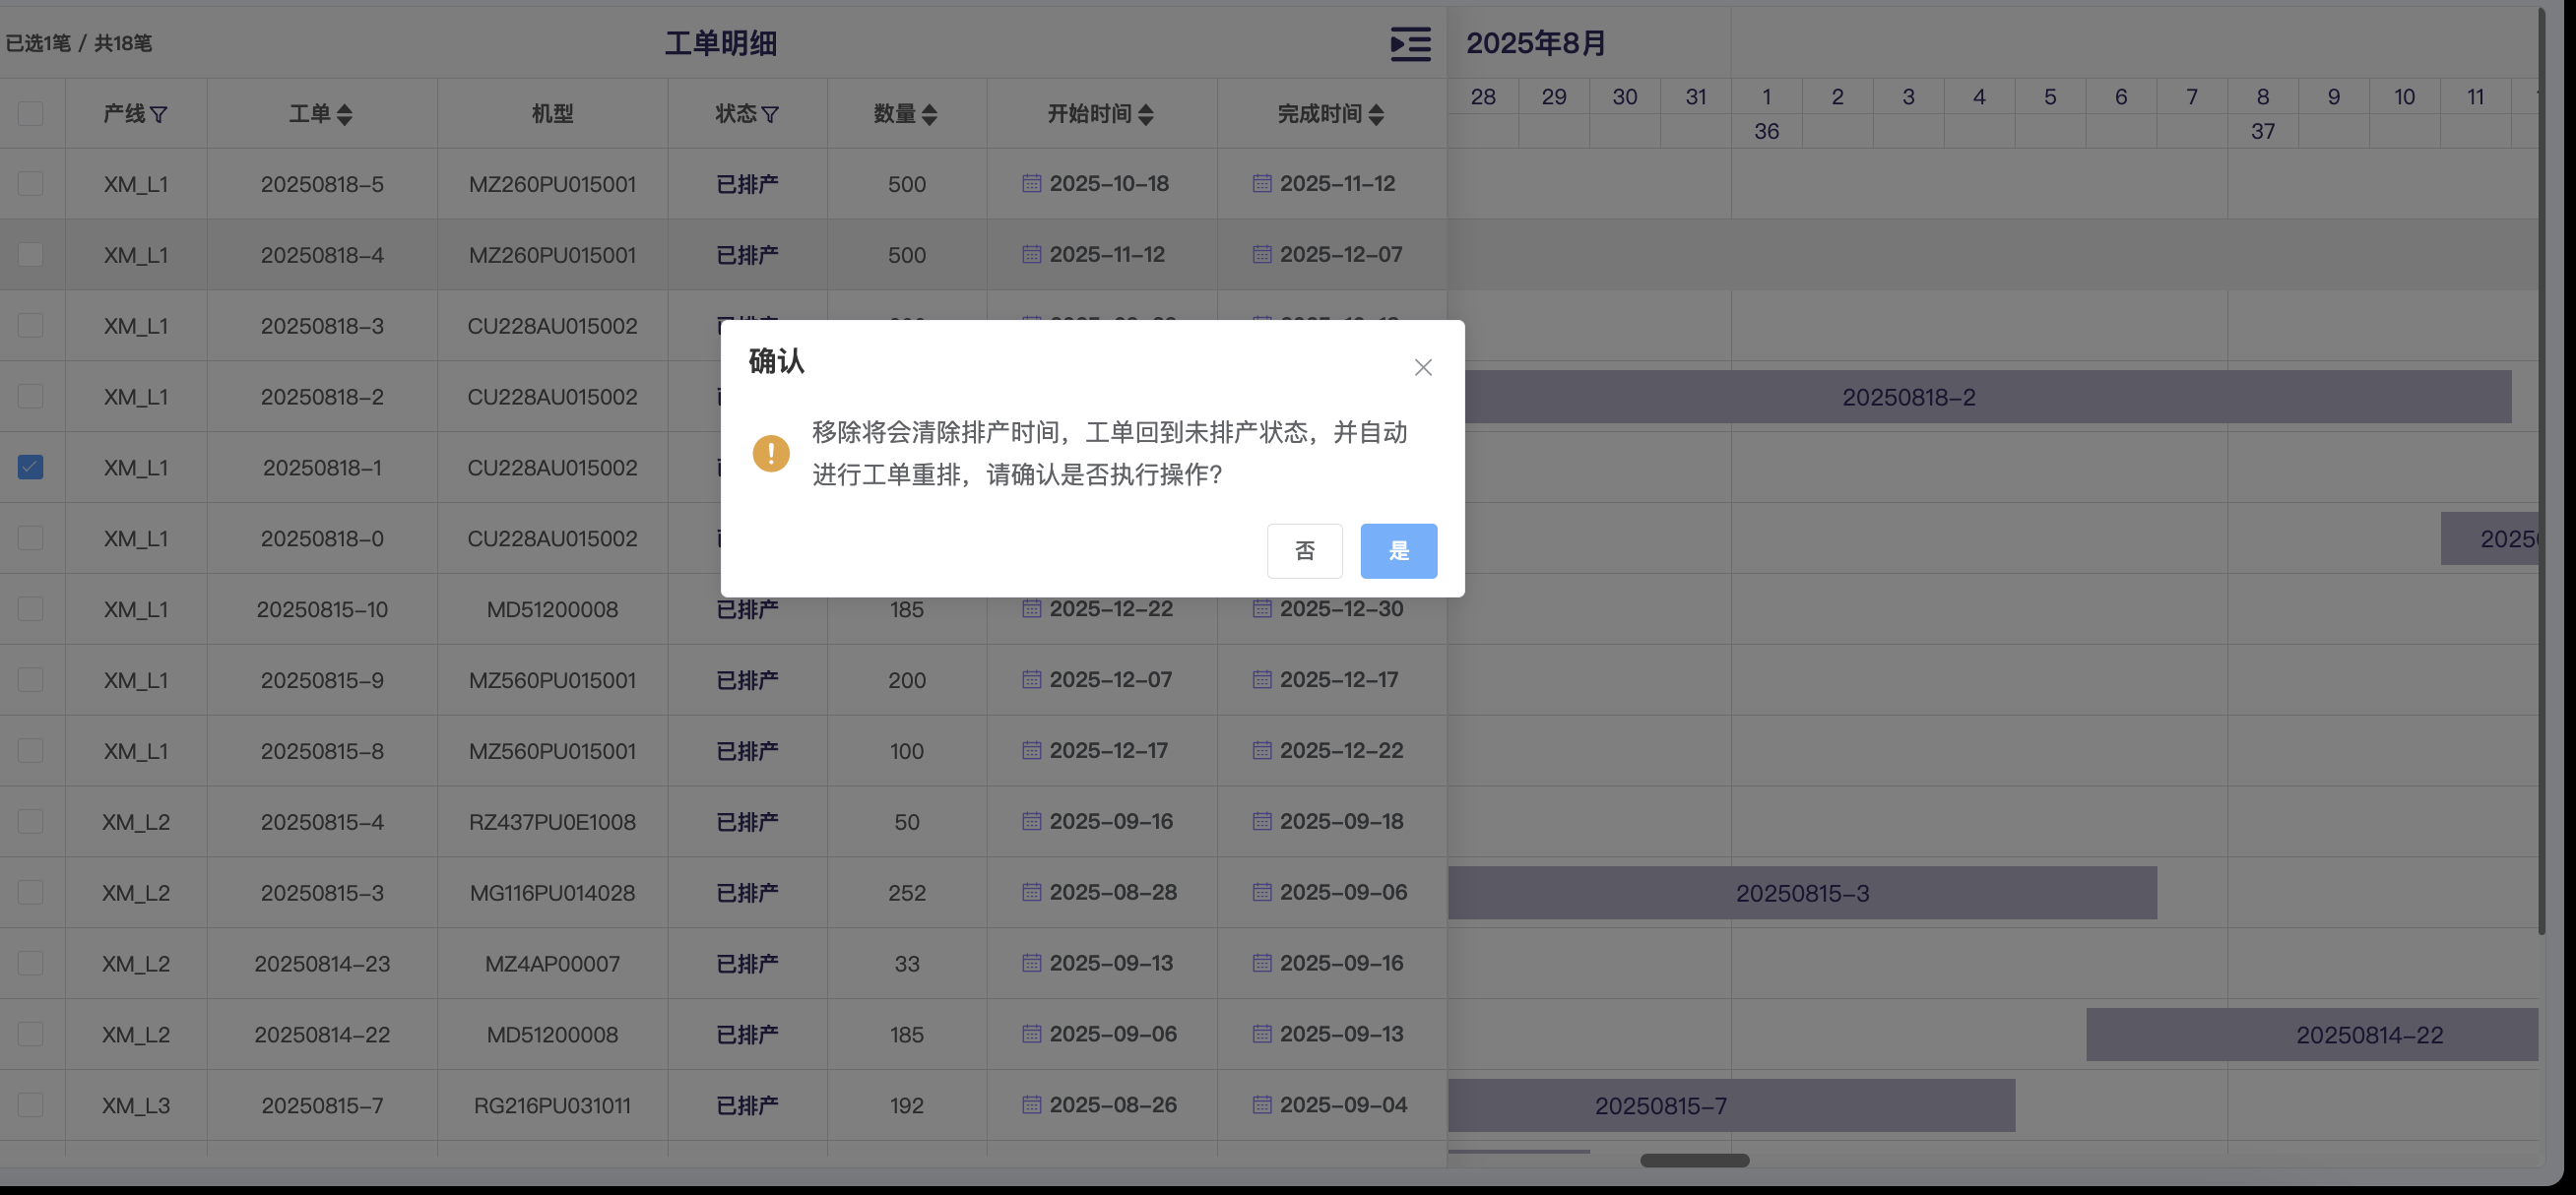Check the checkbox for work order 20250818-5

coord(30,184)
